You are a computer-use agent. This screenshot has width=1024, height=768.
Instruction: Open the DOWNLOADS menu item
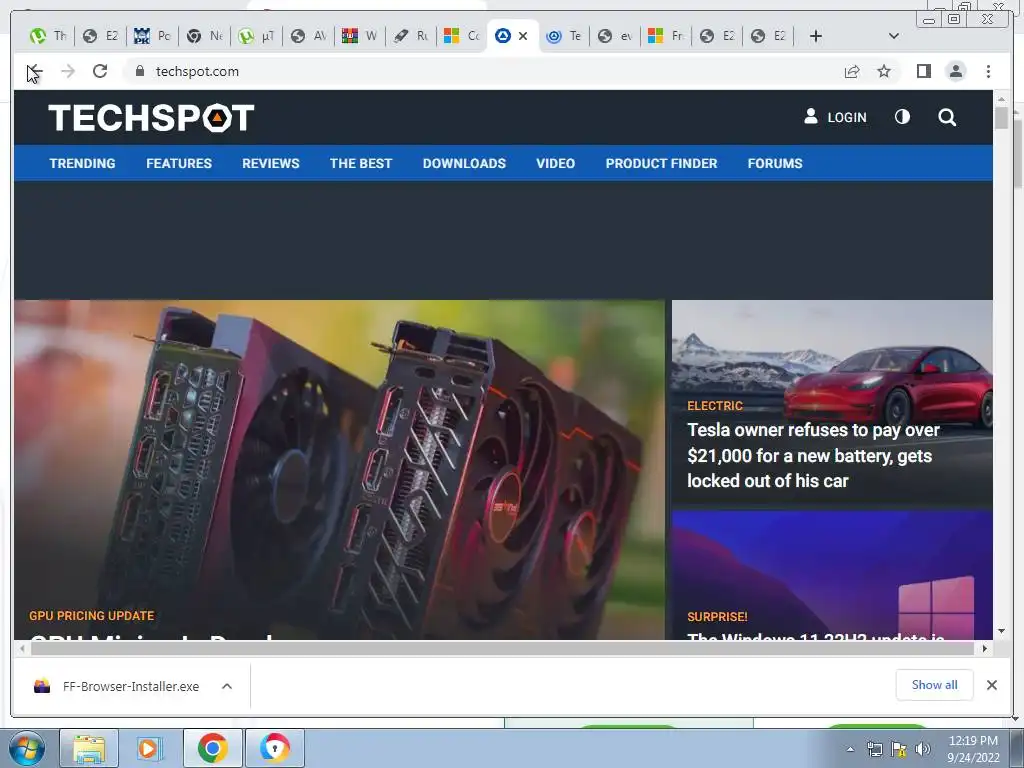[x=464, y=163]
